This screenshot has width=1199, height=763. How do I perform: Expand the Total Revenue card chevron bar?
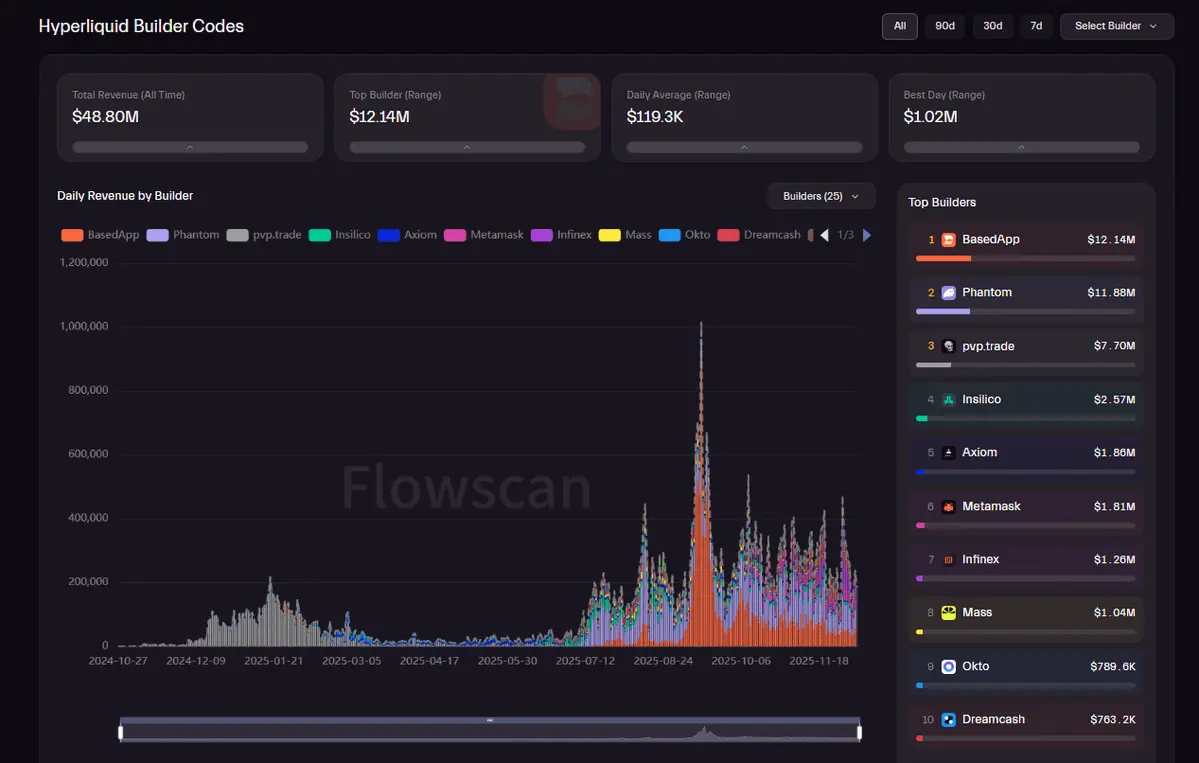pyautogui.click(x=190, y=148)
